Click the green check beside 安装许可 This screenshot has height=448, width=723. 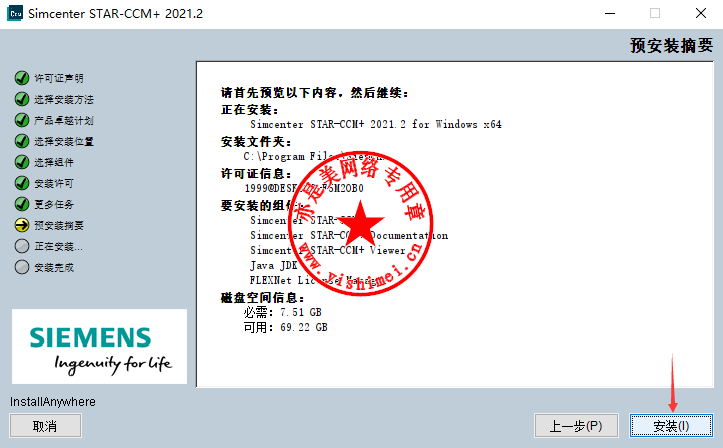pos(22,183)
